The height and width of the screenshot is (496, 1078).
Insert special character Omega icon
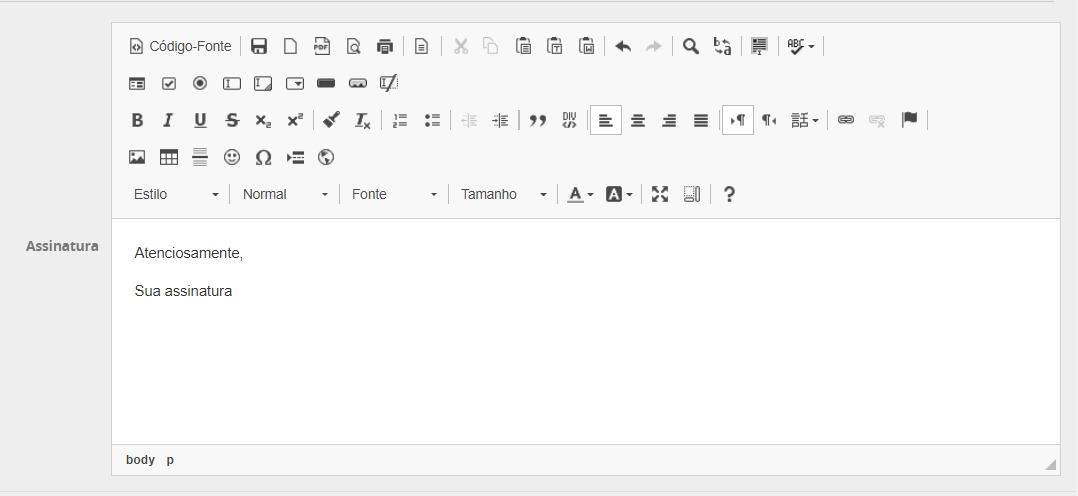point(264,157)
